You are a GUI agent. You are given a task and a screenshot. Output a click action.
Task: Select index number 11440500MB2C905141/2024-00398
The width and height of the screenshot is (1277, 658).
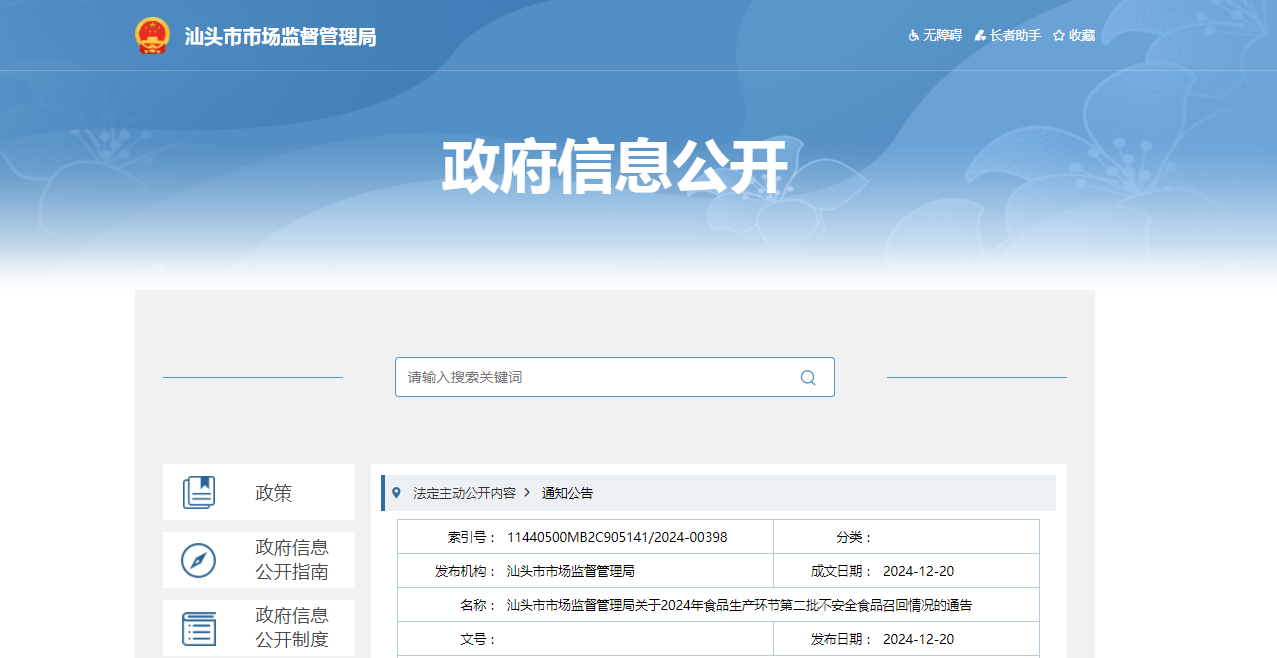[x=617, y=537]
